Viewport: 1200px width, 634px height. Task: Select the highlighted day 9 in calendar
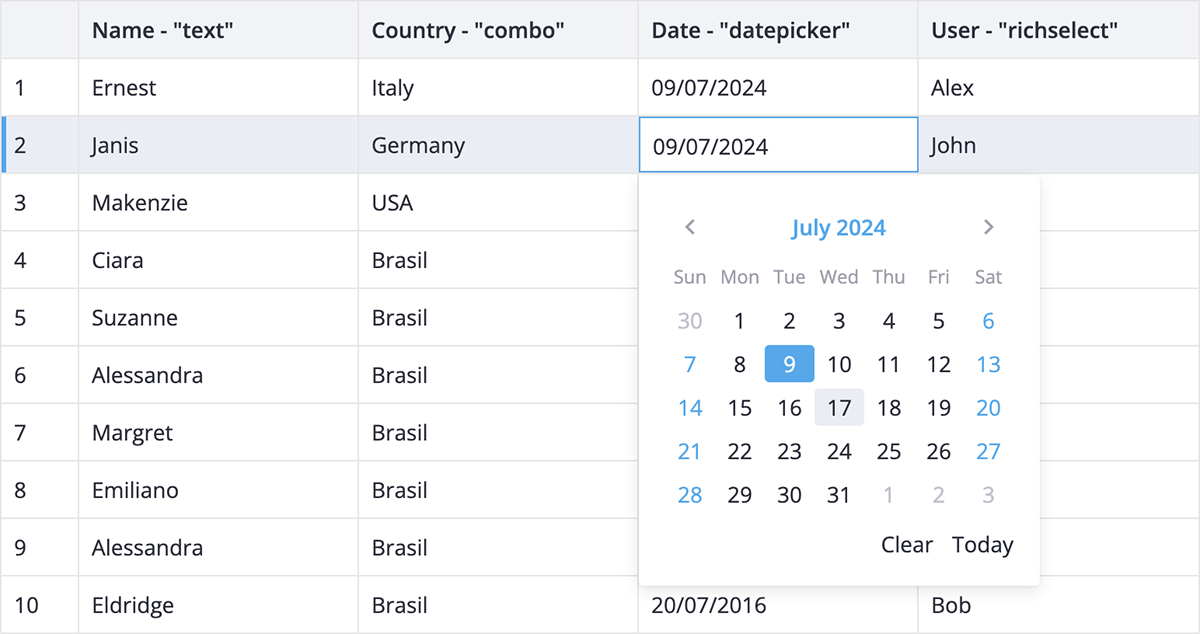tap(789, 364)
